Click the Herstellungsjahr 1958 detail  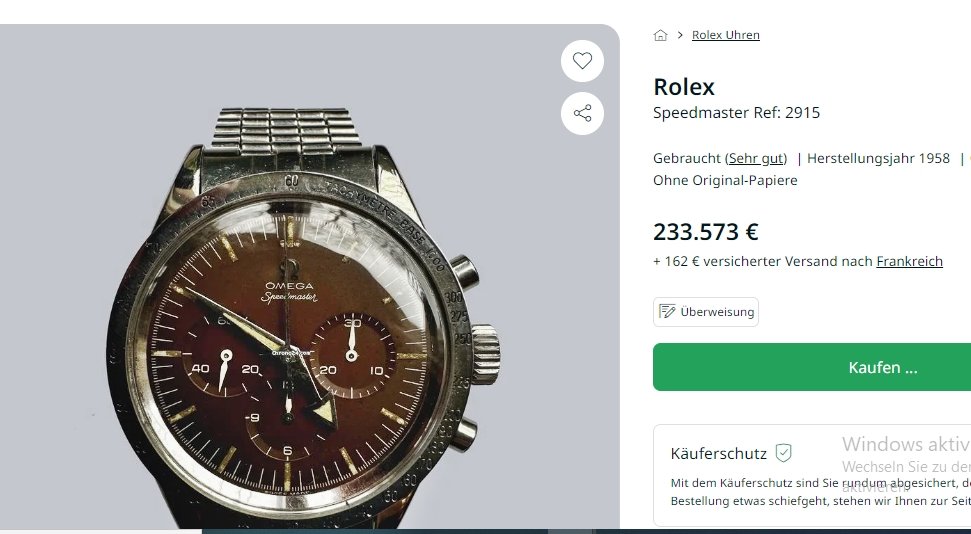(x=878, y=158)
